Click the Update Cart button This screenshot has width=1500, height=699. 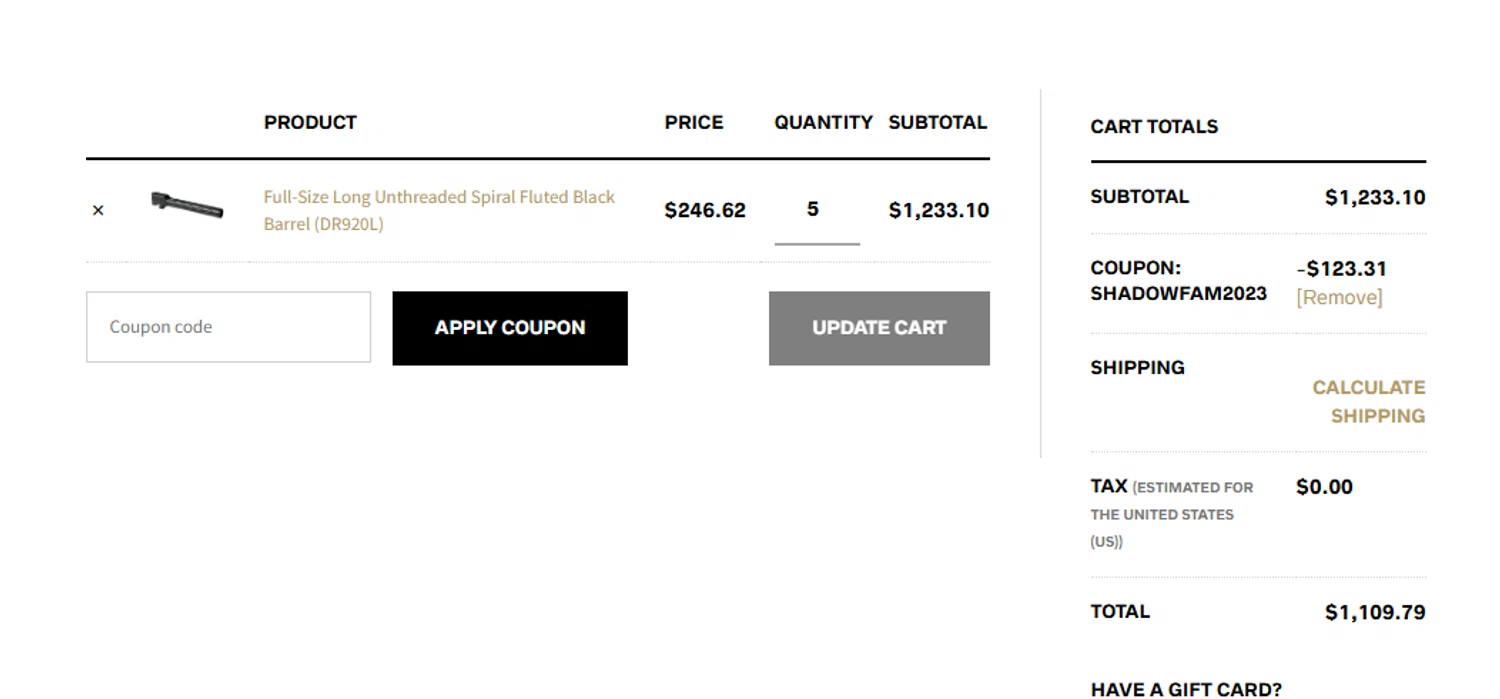click(879, 328)
